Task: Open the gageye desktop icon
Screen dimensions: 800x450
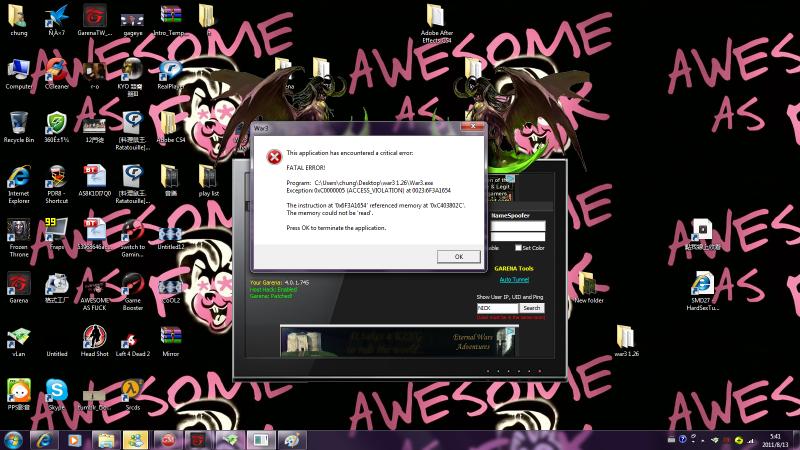Action: tap(133, 23)
